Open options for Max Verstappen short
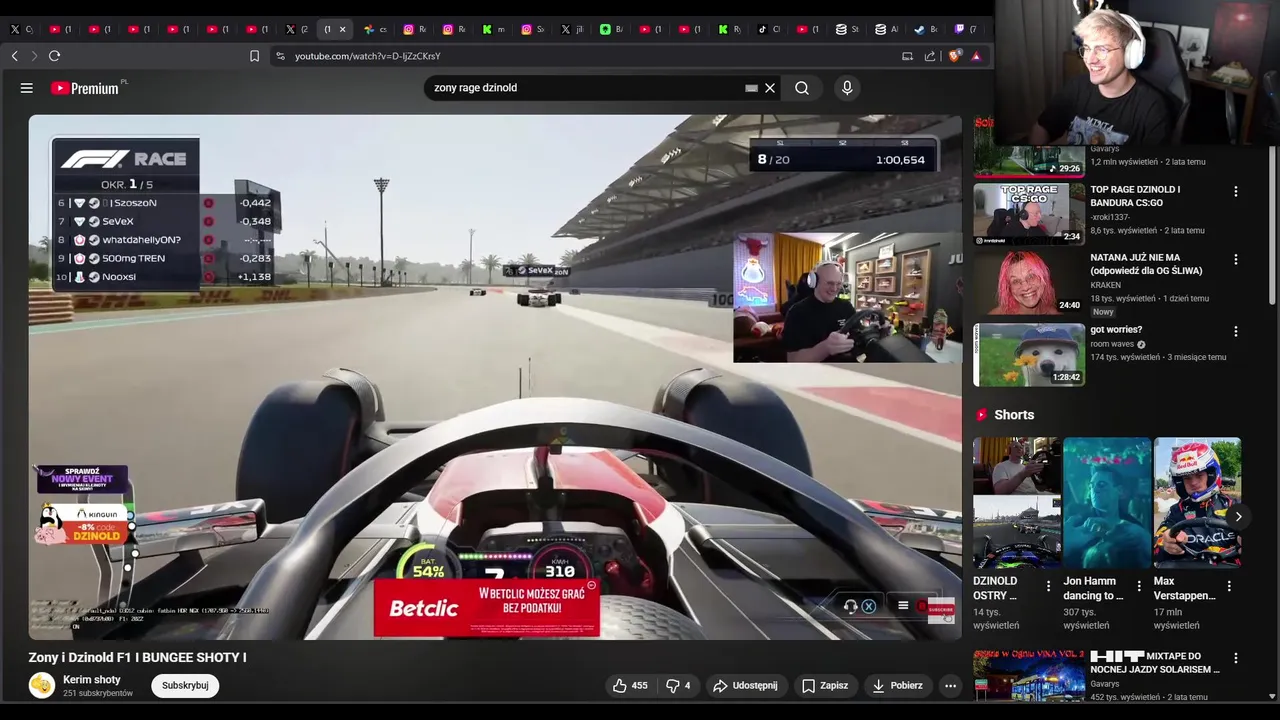This screenshot has height=720, width=1280. click(x=1229, y=586)
